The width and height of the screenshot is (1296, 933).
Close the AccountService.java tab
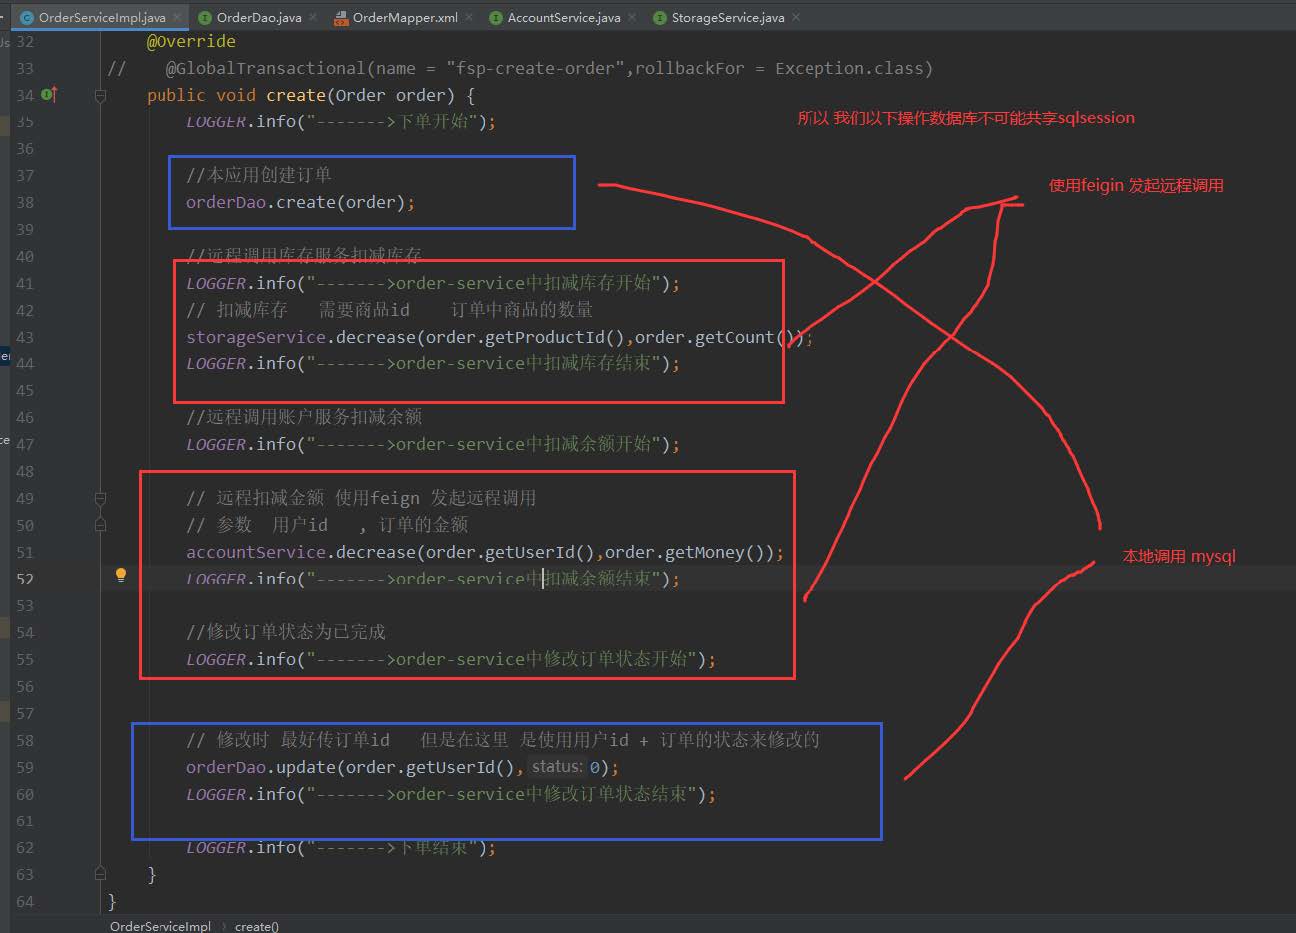631,17
